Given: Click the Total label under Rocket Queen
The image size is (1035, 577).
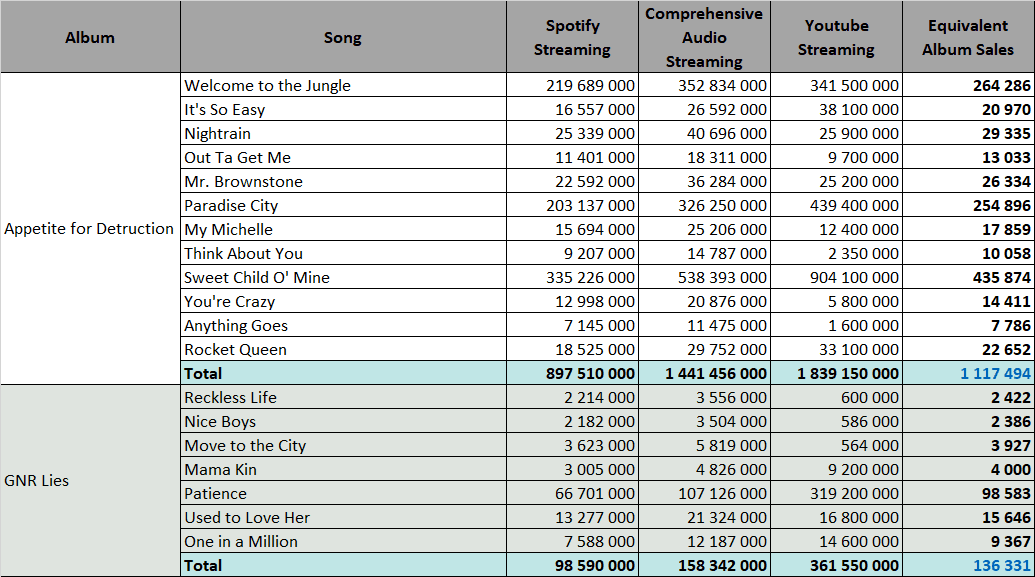Looking at the screenshot, I should [203, 374].
